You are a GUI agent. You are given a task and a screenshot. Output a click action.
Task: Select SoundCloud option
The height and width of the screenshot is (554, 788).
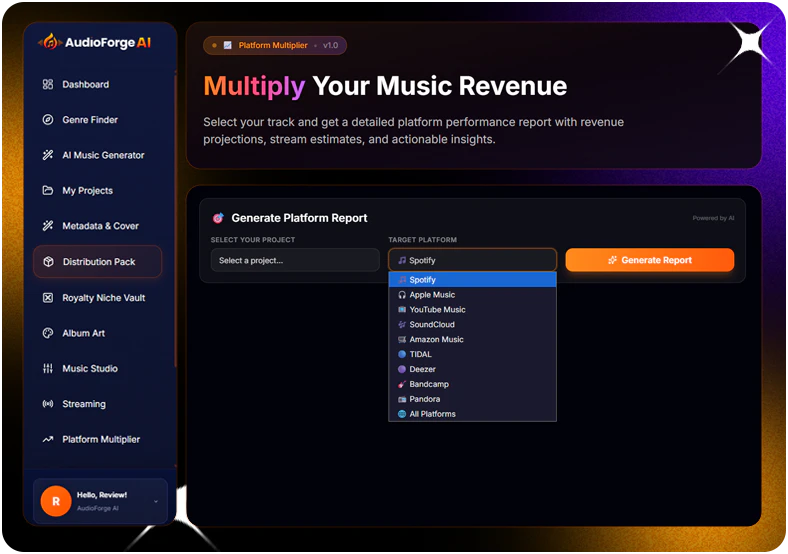click(x=472, y=324)
